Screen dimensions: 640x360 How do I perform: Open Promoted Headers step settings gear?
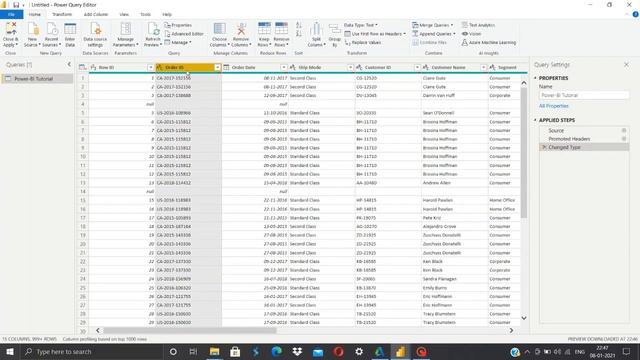tap(624, 139)
